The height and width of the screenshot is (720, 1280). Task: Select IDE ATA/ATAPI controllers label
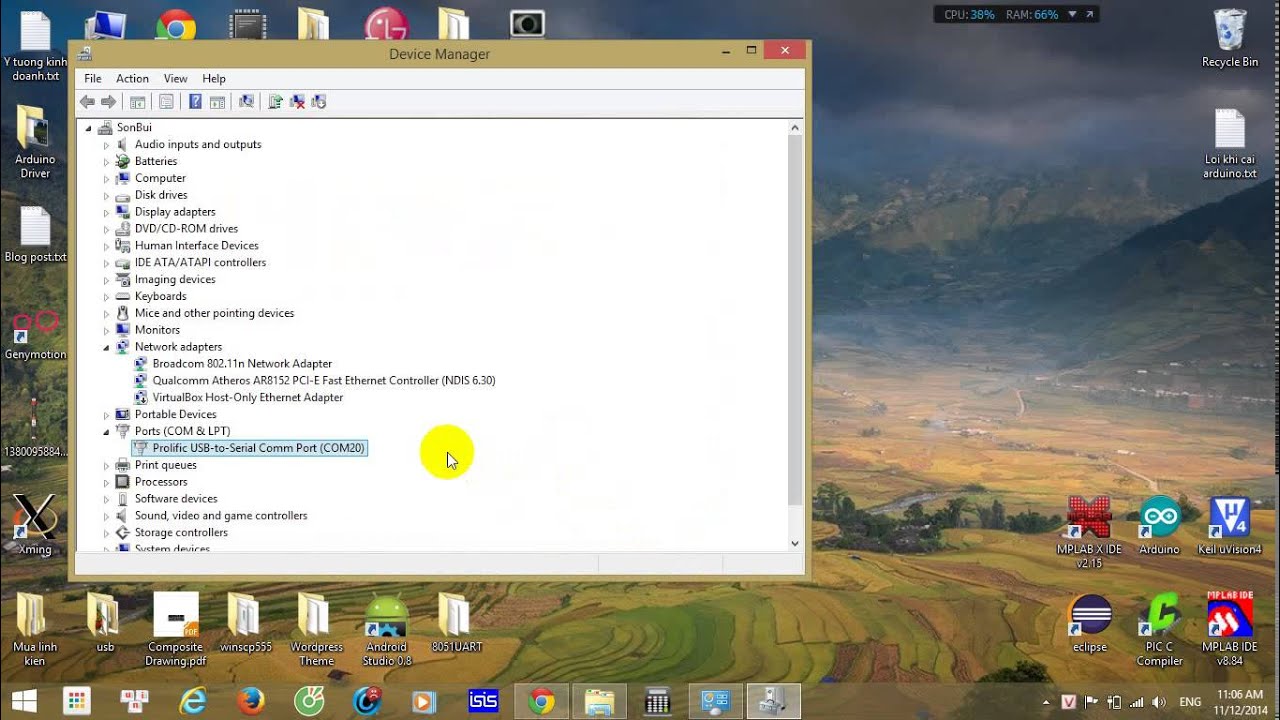coord(200,263)
